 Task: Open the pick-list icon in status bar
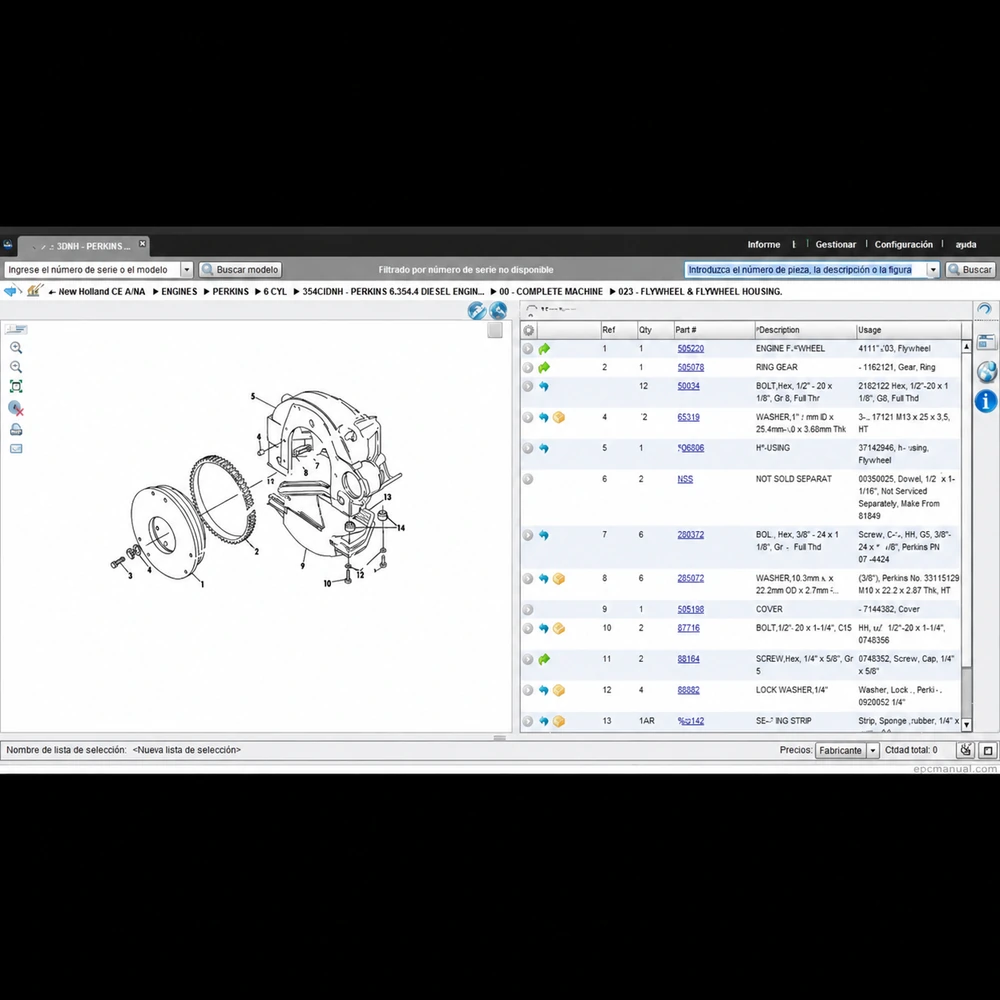pos(966,750)
